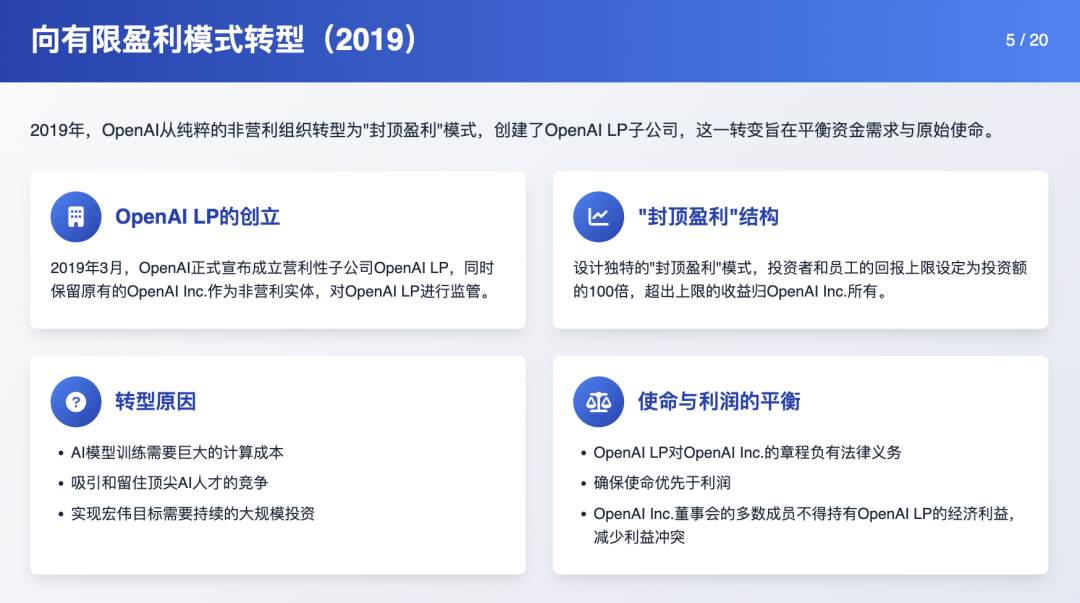The width and height of the screenshot is (1080, 603).
Task: Click the page counter 5 / 20
Action: pos(1026,40)
